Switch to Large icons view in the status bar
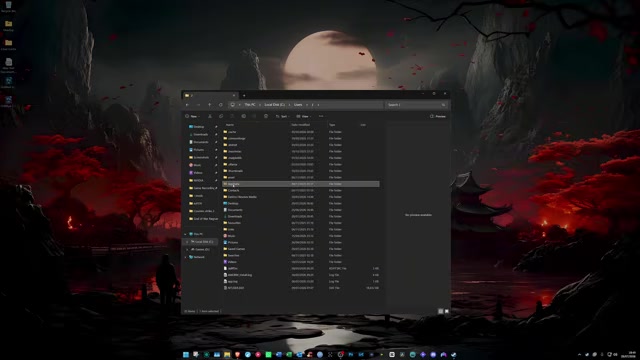The width and height of the screenshot is (640, 360). point(447,311)
